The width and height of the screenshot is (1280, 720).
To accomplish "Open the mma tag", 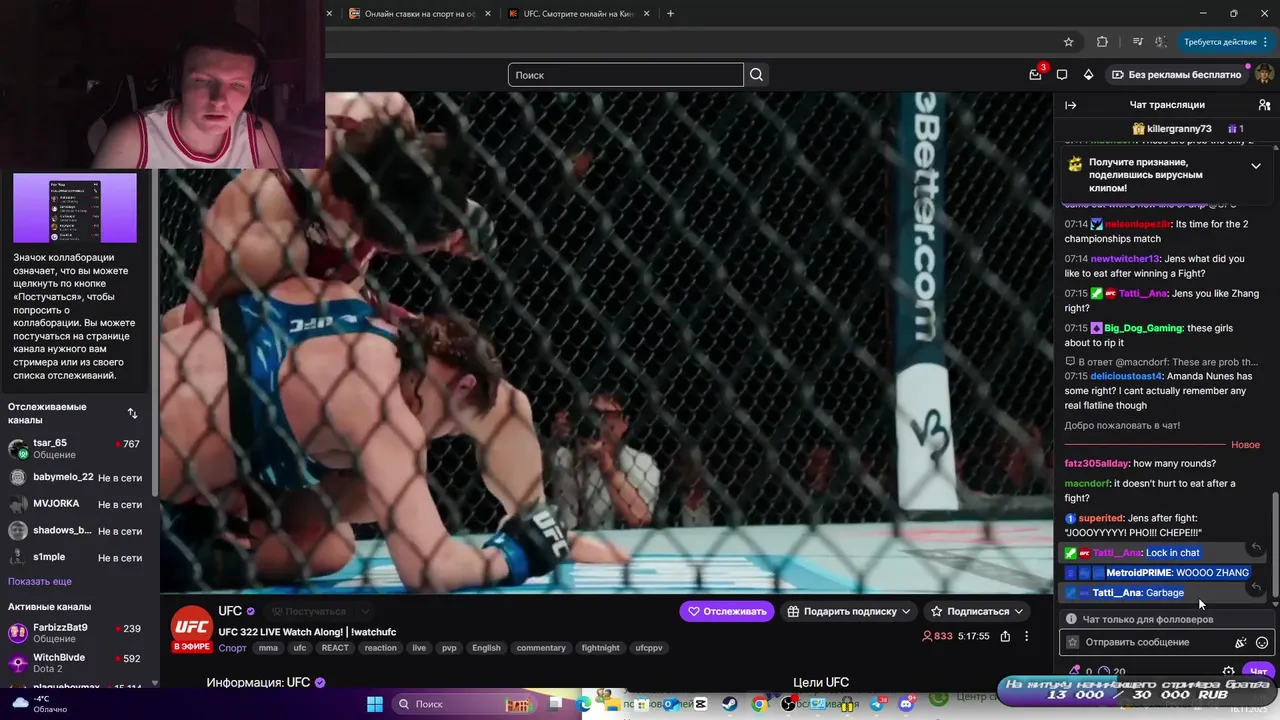I will coord(268,648).
